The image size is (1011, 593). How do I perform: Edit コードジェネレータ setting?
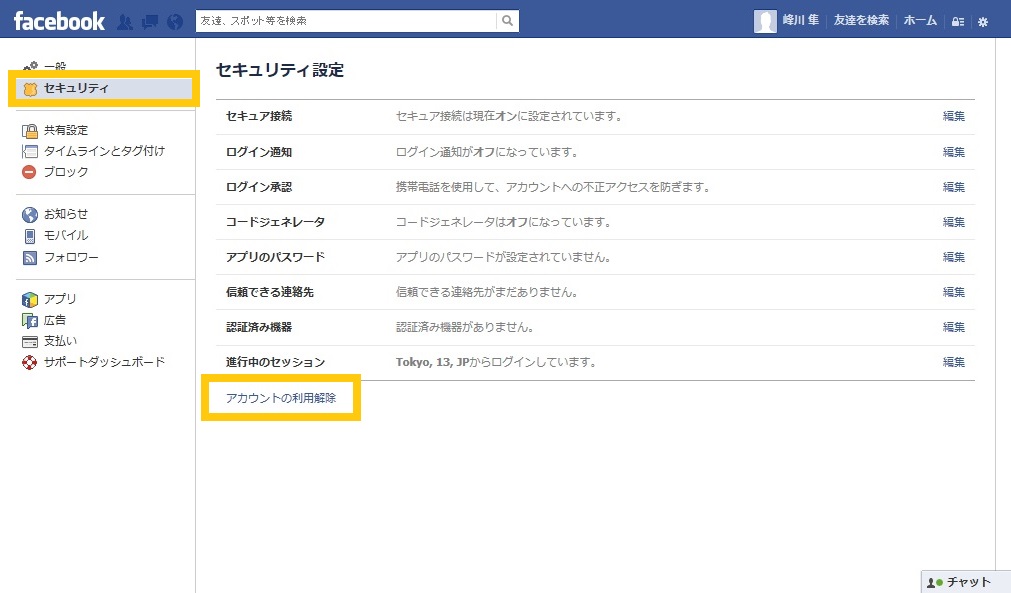click(954, 222)
